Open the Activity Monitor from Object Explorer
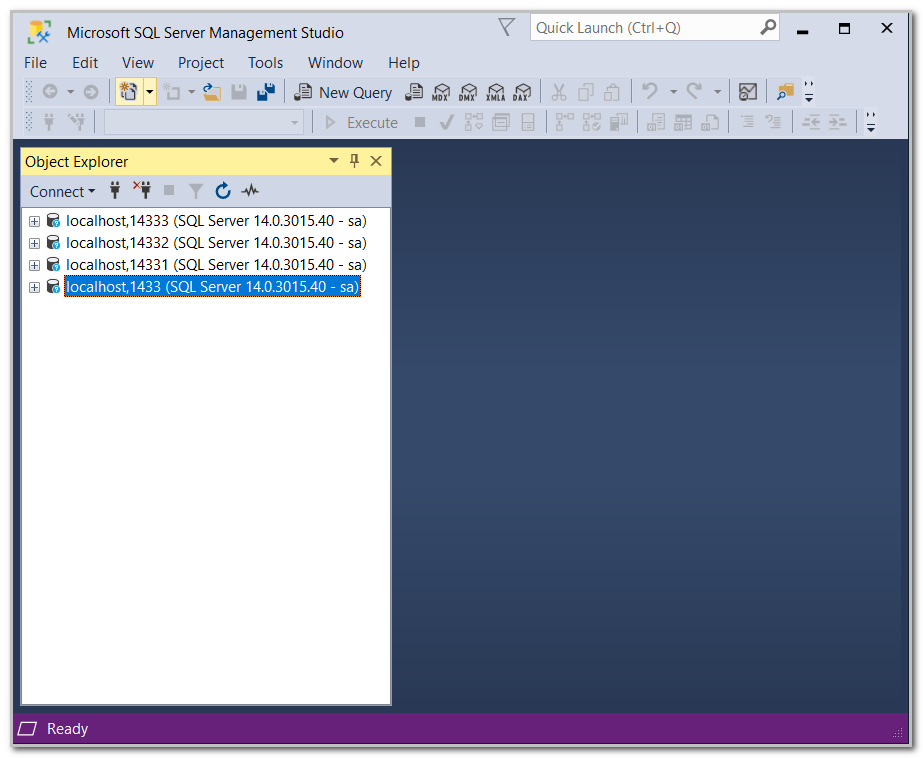Screen dimensions: 923x758 (249, 190)
